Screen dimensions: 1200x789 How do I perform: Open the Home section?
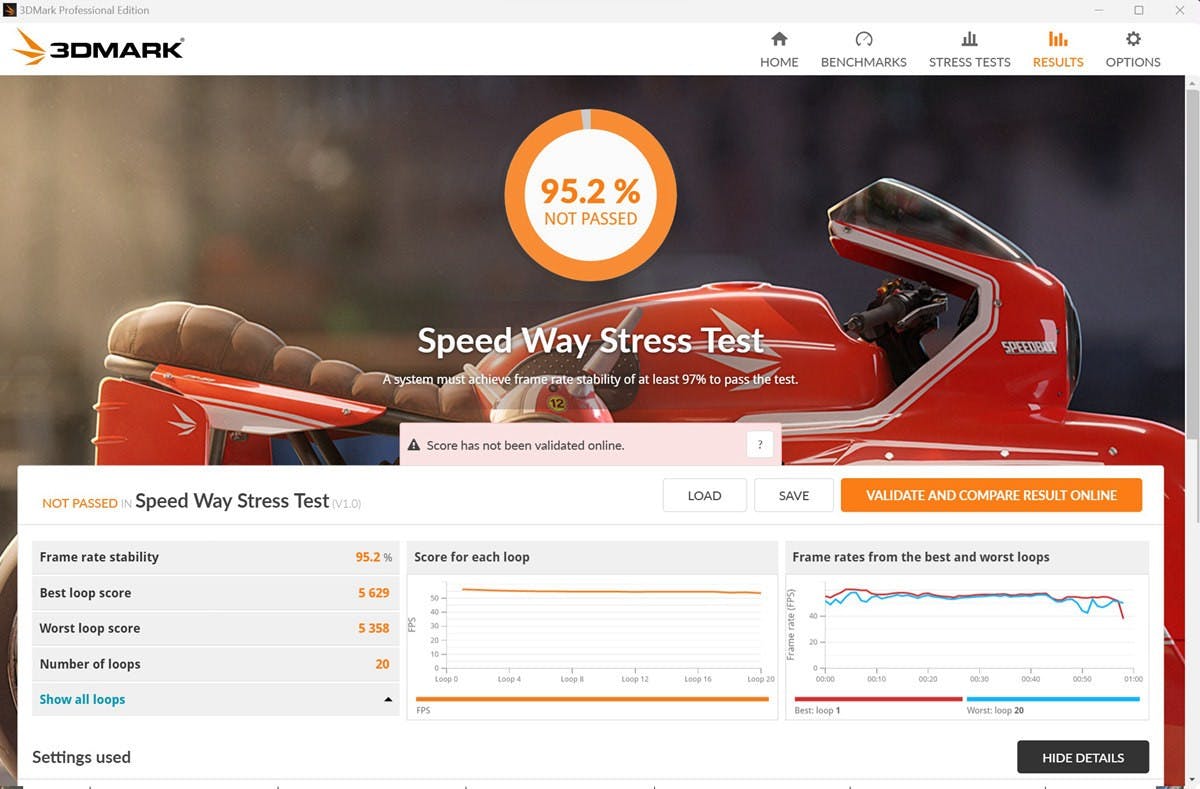pyautogui.click(x=779, y=49)
